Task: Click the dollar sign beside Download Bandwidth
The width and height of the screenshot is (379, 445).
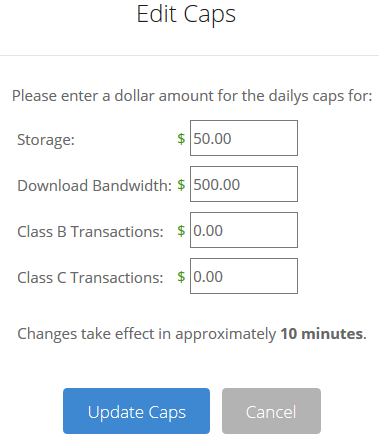Action: point(181,185)
